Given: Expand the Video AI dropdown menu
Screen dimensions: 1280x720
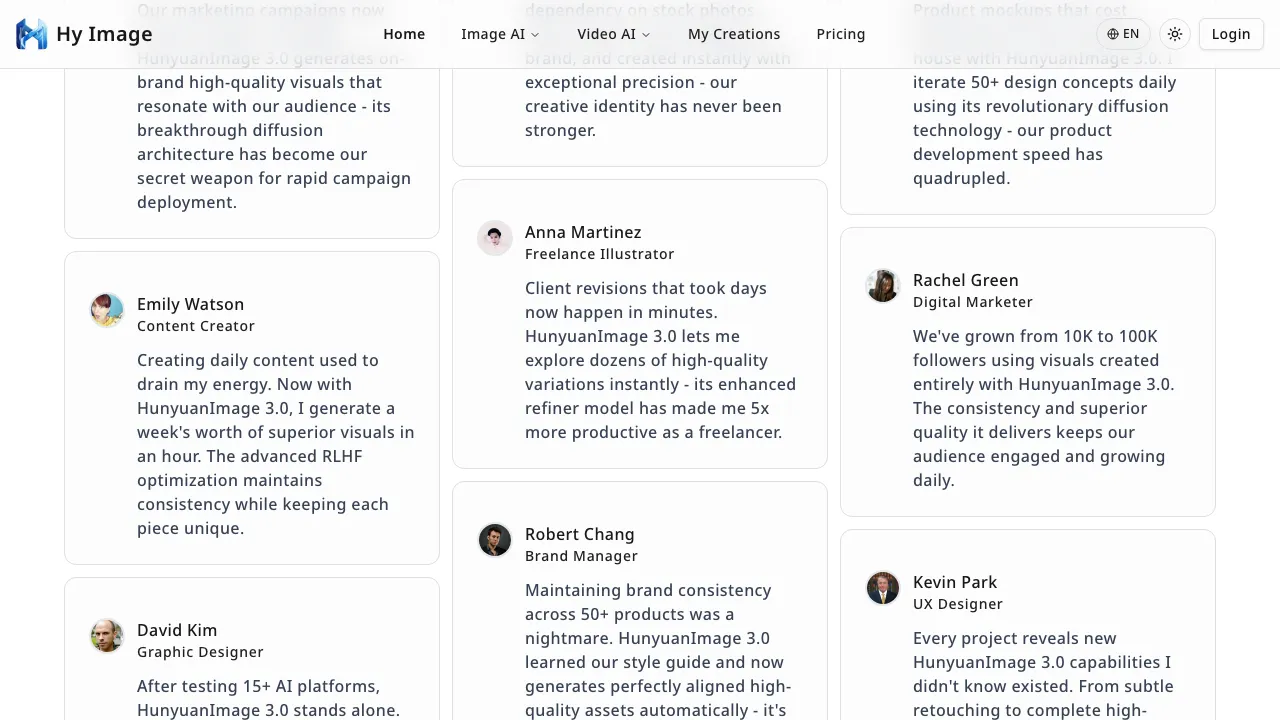Looking at the screenshot, I should pyautogui.click(x=613, y=34).
